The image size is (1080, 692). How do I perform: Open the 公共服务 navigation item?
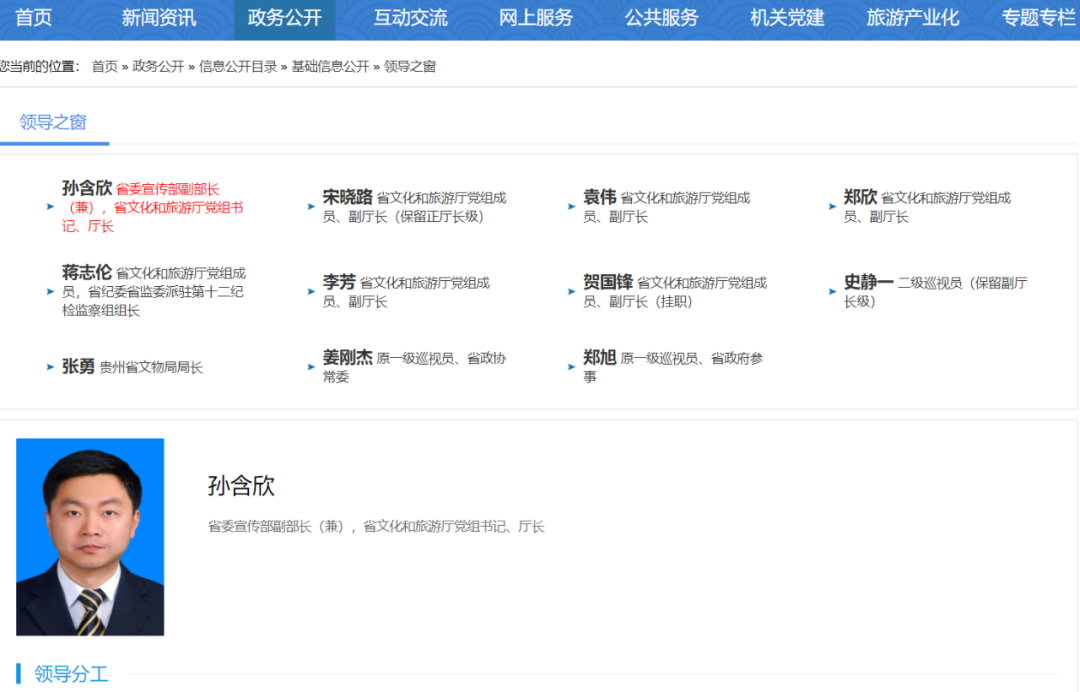(x=662, y=17)
